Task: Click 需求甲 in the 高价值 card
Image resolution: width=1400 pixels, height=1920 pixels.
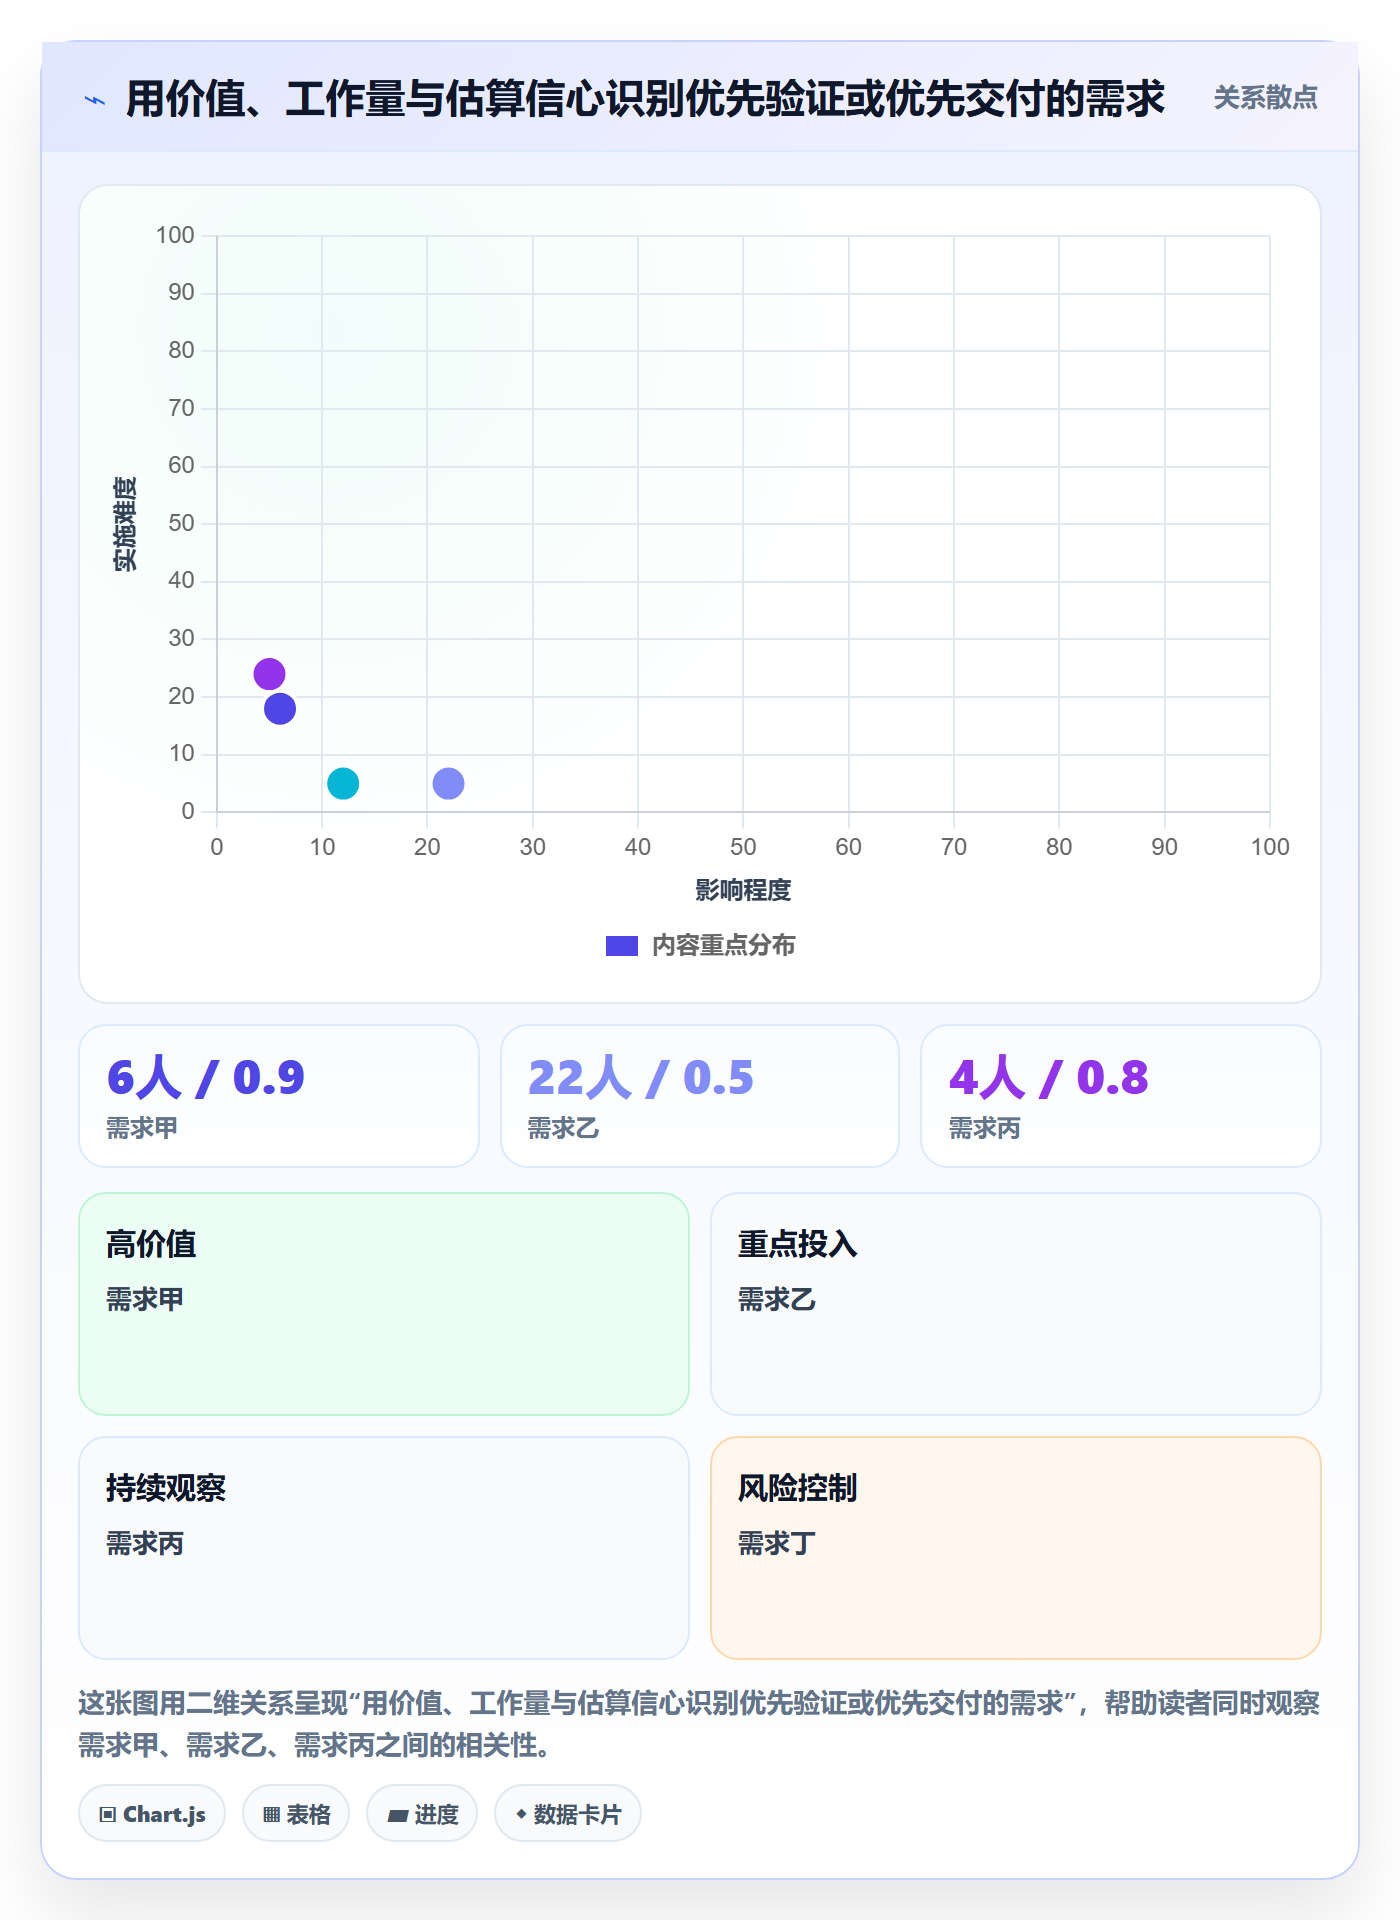Action: [145, 1299]
